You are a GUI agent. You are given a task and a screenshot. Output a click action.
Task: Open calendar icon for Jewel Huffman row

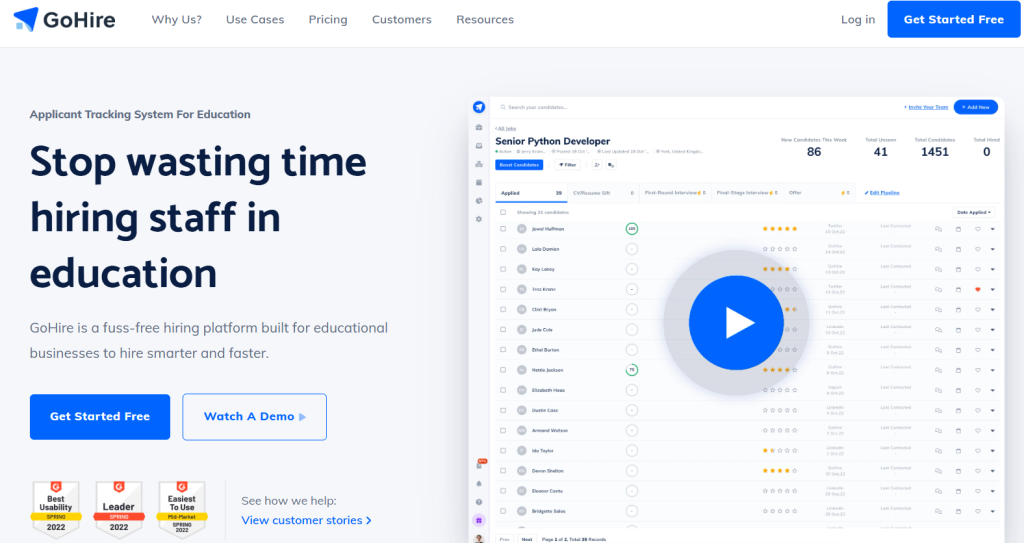(958, 229)
